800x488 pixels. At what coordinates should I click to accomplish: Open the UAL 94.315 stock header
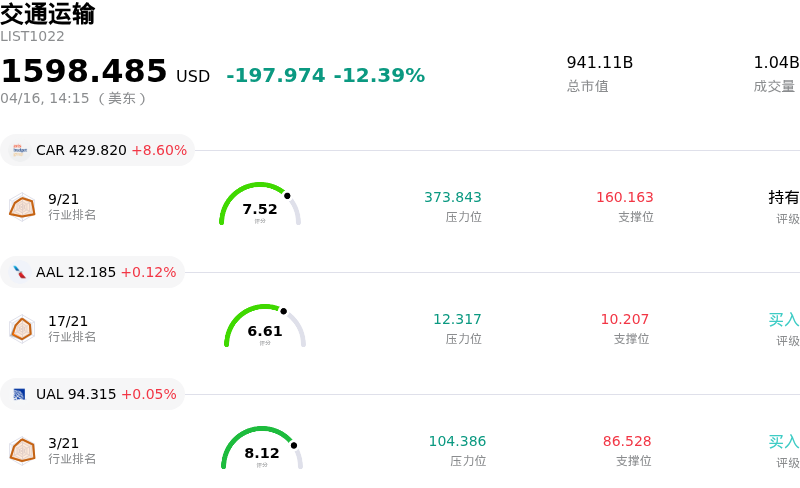(105, 394)
